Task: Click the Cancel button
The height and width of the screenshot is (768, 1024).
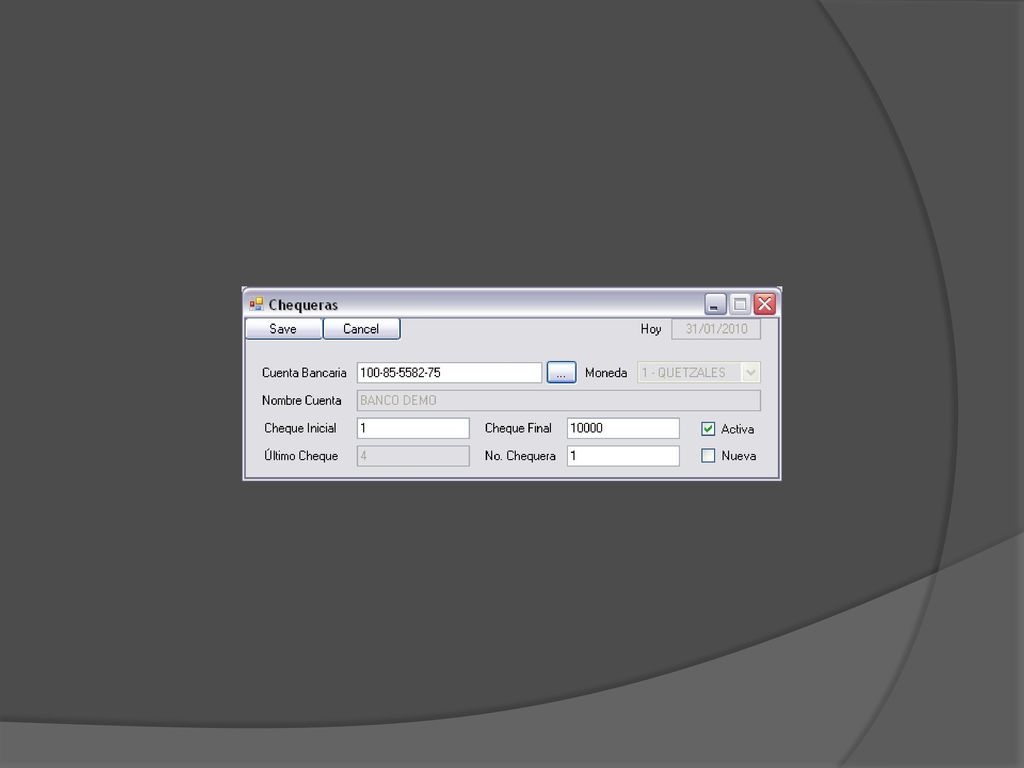Action: click(361, 329)
